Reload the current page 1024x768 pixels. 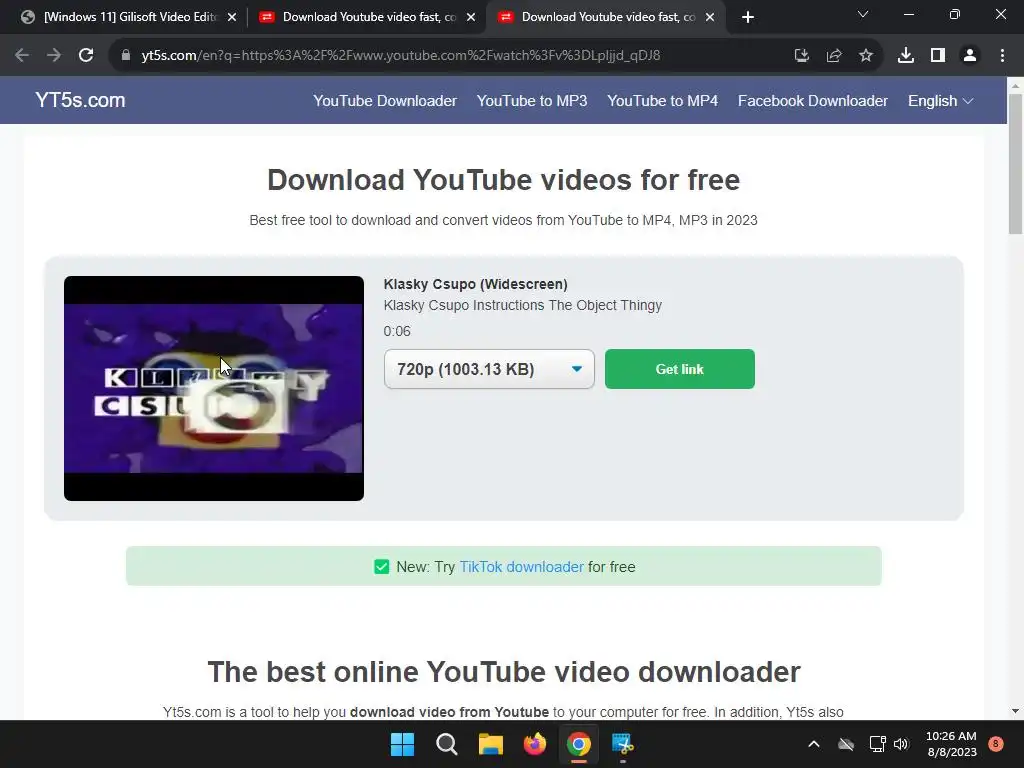86,56
